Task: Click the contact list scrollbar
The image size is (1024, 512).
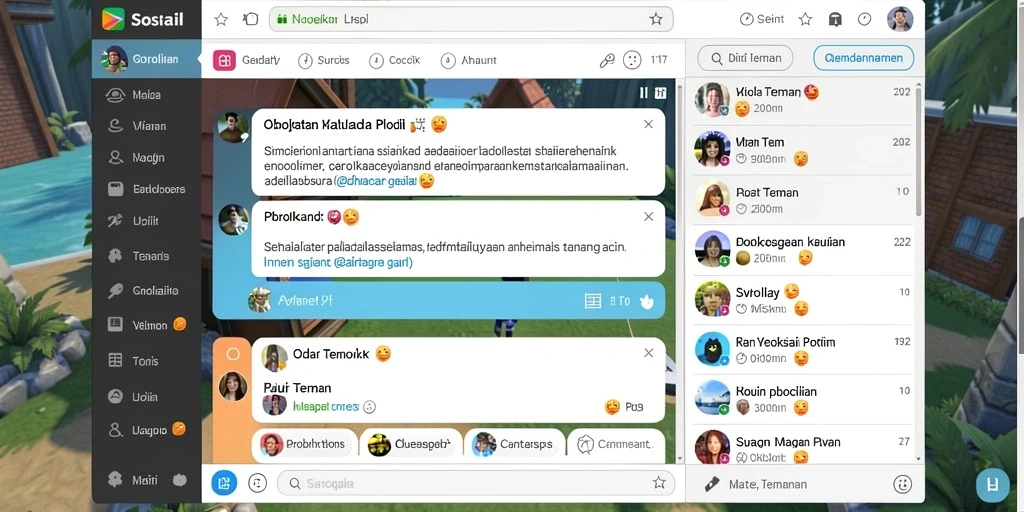Action: (x=919, y=150)
